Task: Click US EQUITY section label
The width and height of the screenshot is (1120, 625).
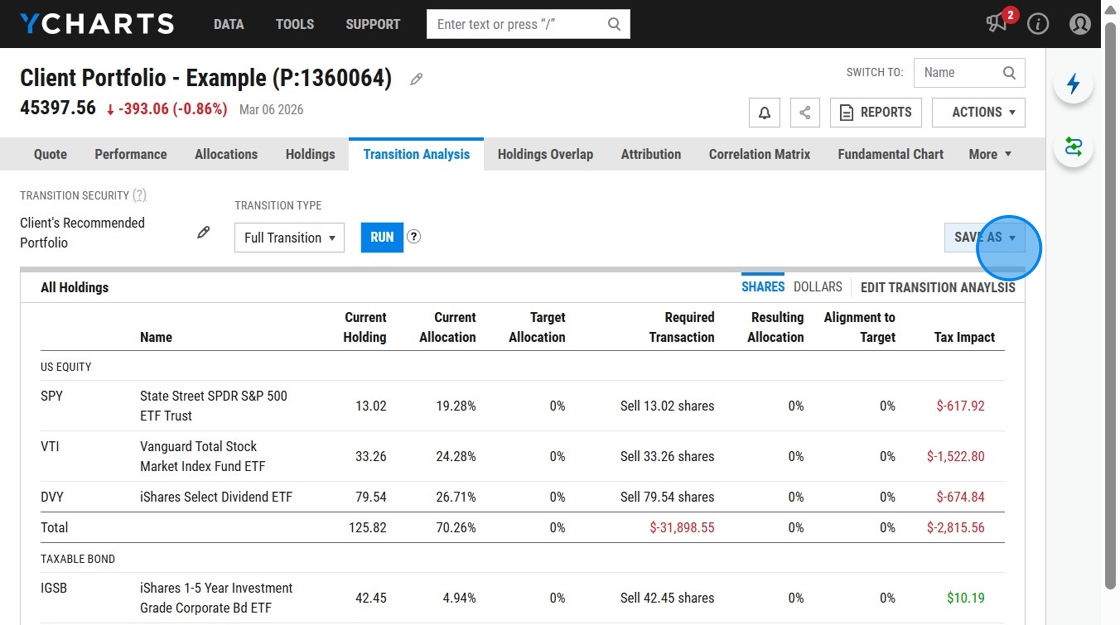Action: (66, 367)
